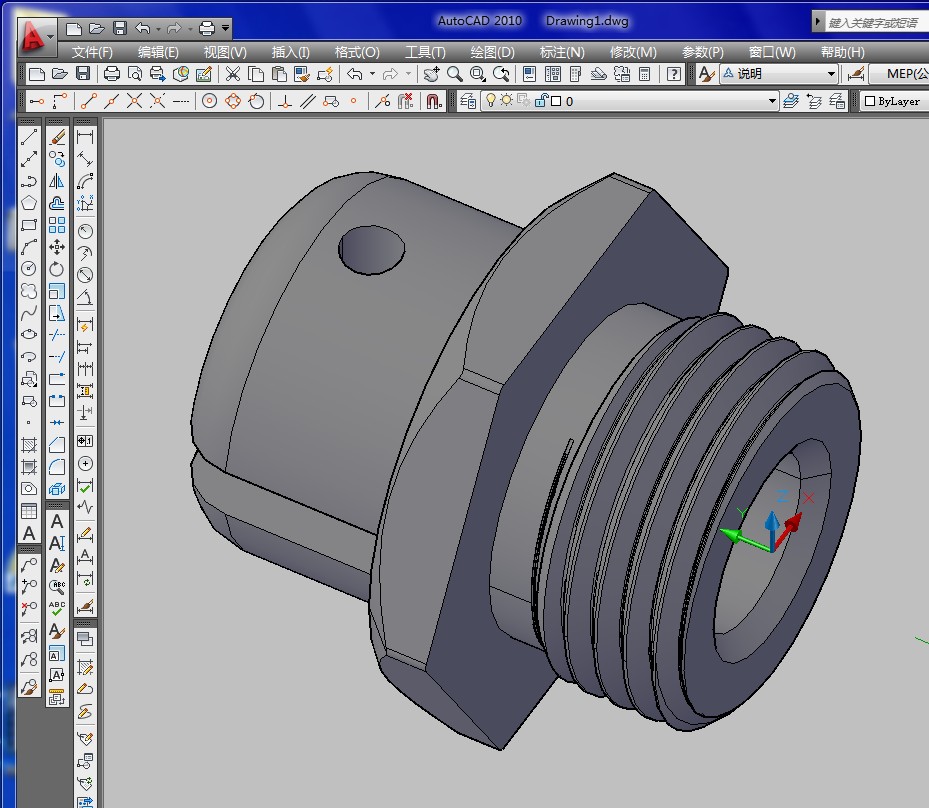Expand Quick Access Toolbar customize arrow

point(225,28)
